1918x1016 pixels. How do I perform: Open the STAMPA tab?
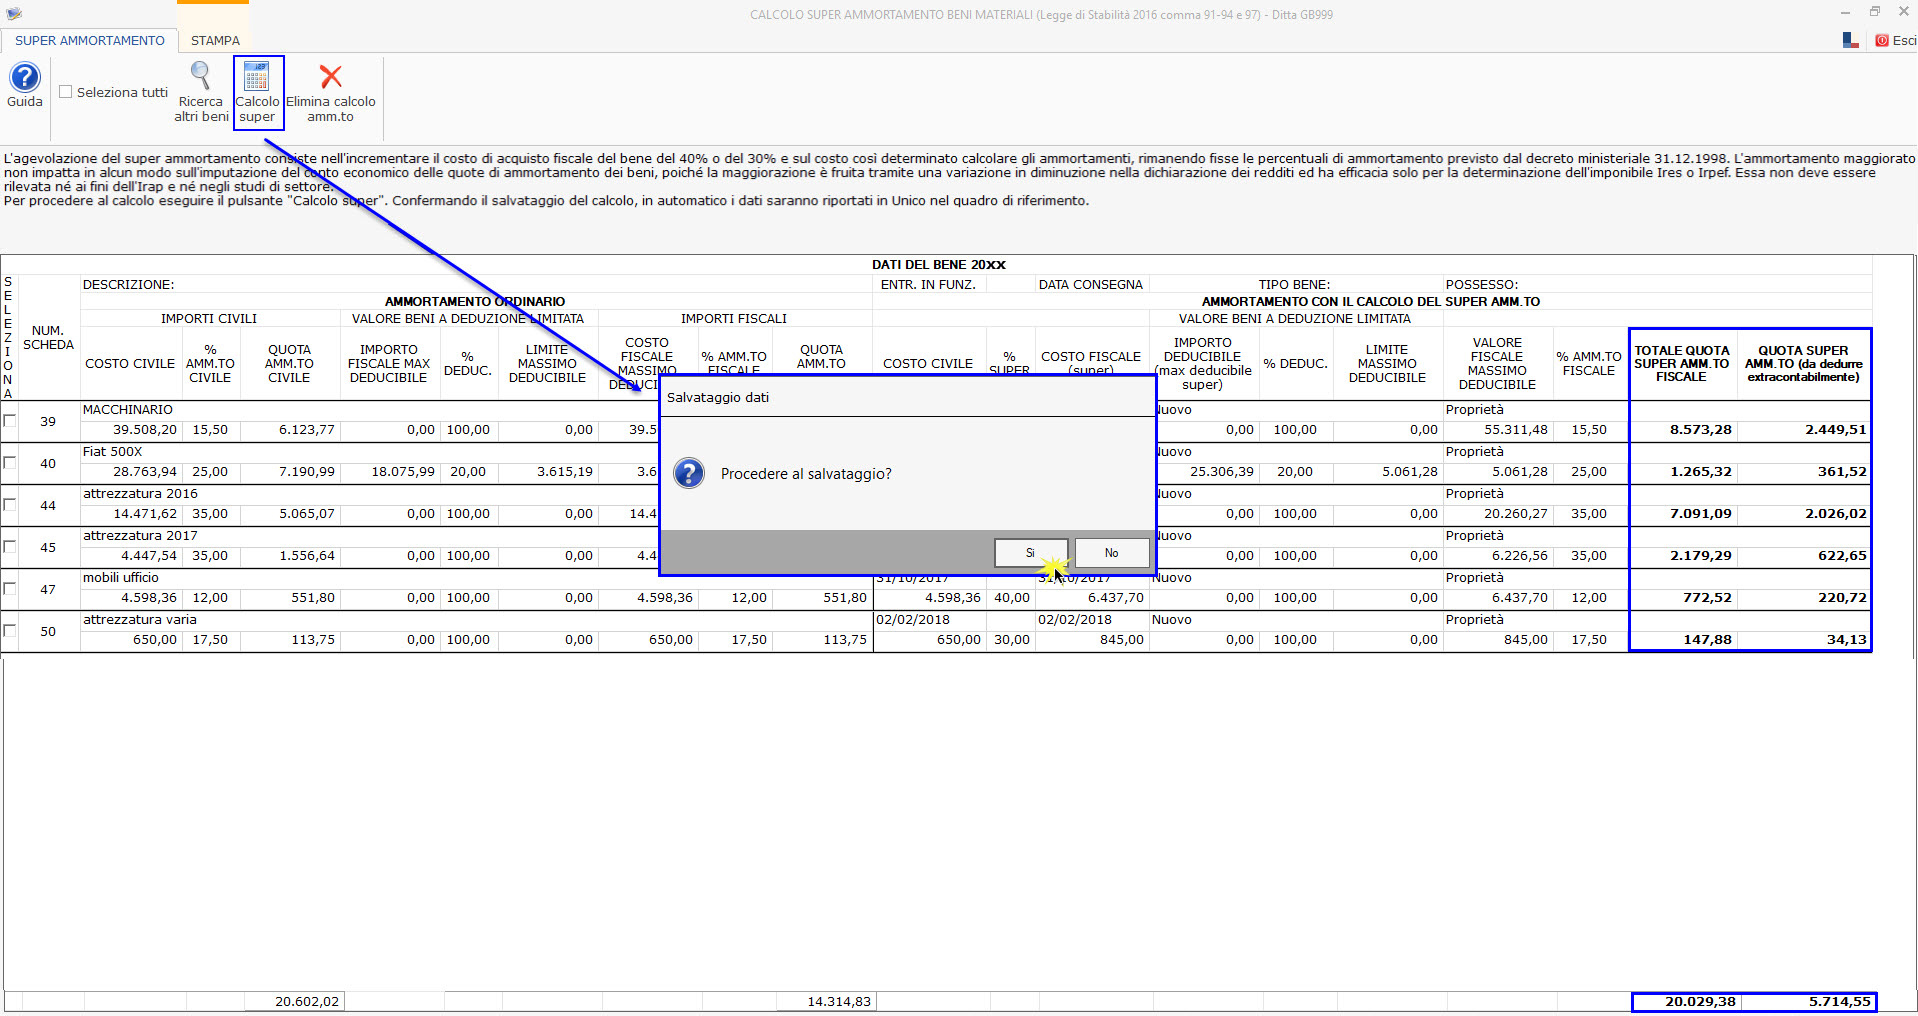click(x=215, y=41)
